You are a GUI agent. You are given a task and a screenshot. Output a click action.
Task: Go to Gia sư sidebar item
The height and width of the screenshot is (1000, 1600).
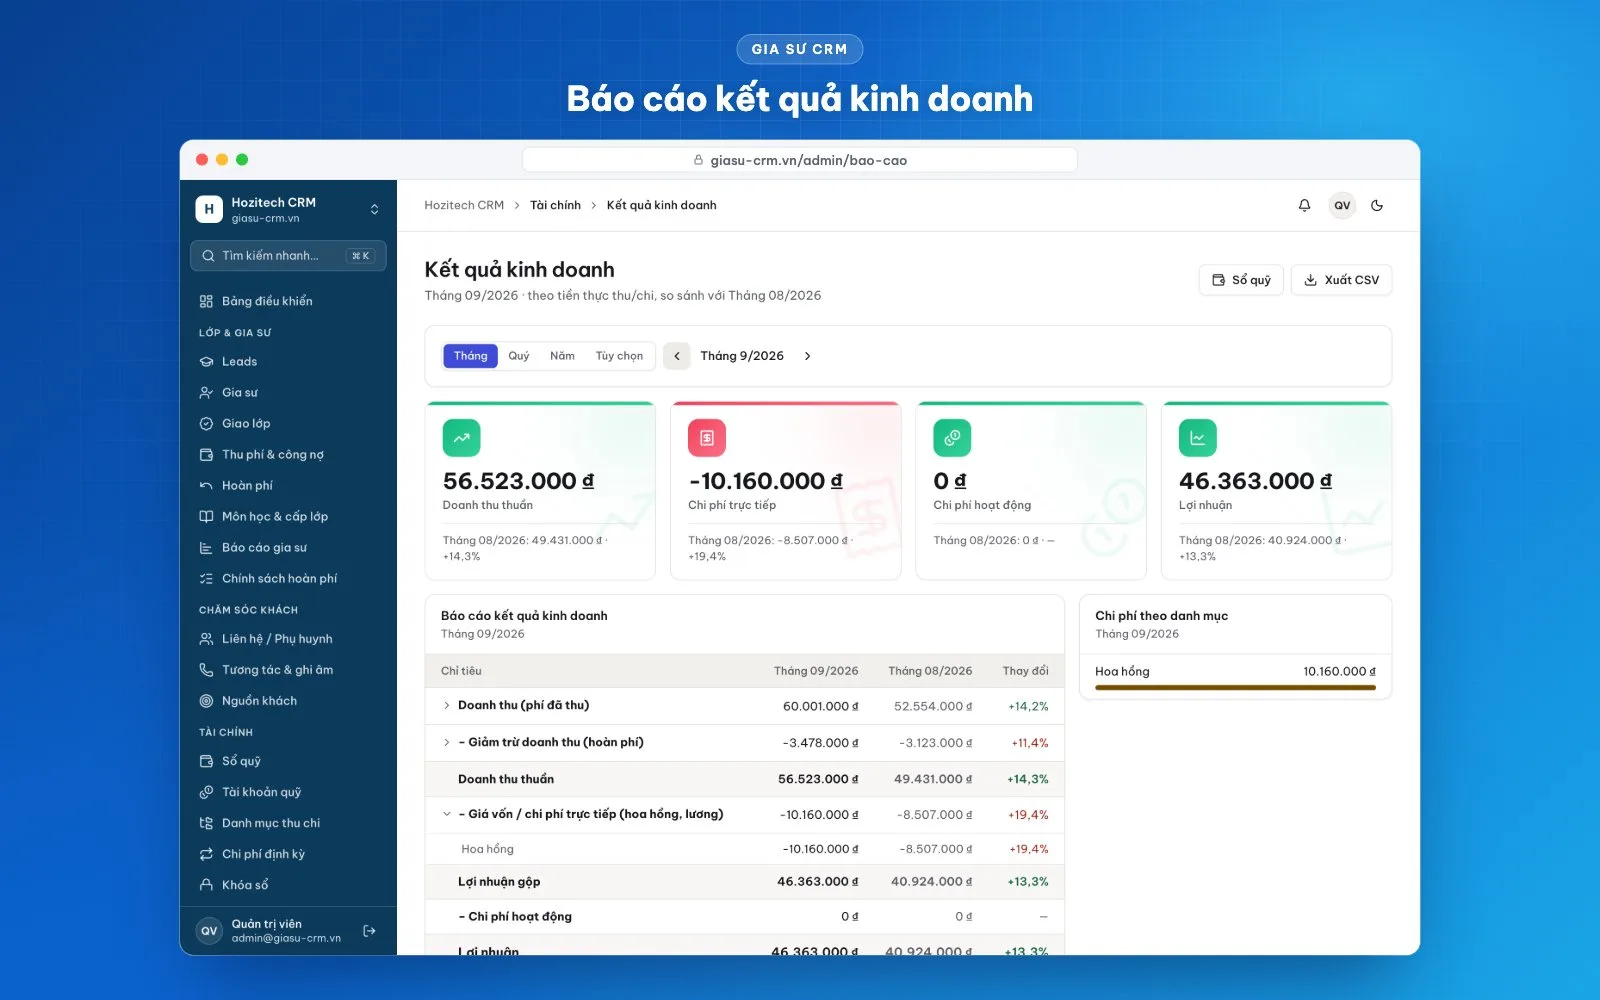click(x=288, y=393)
